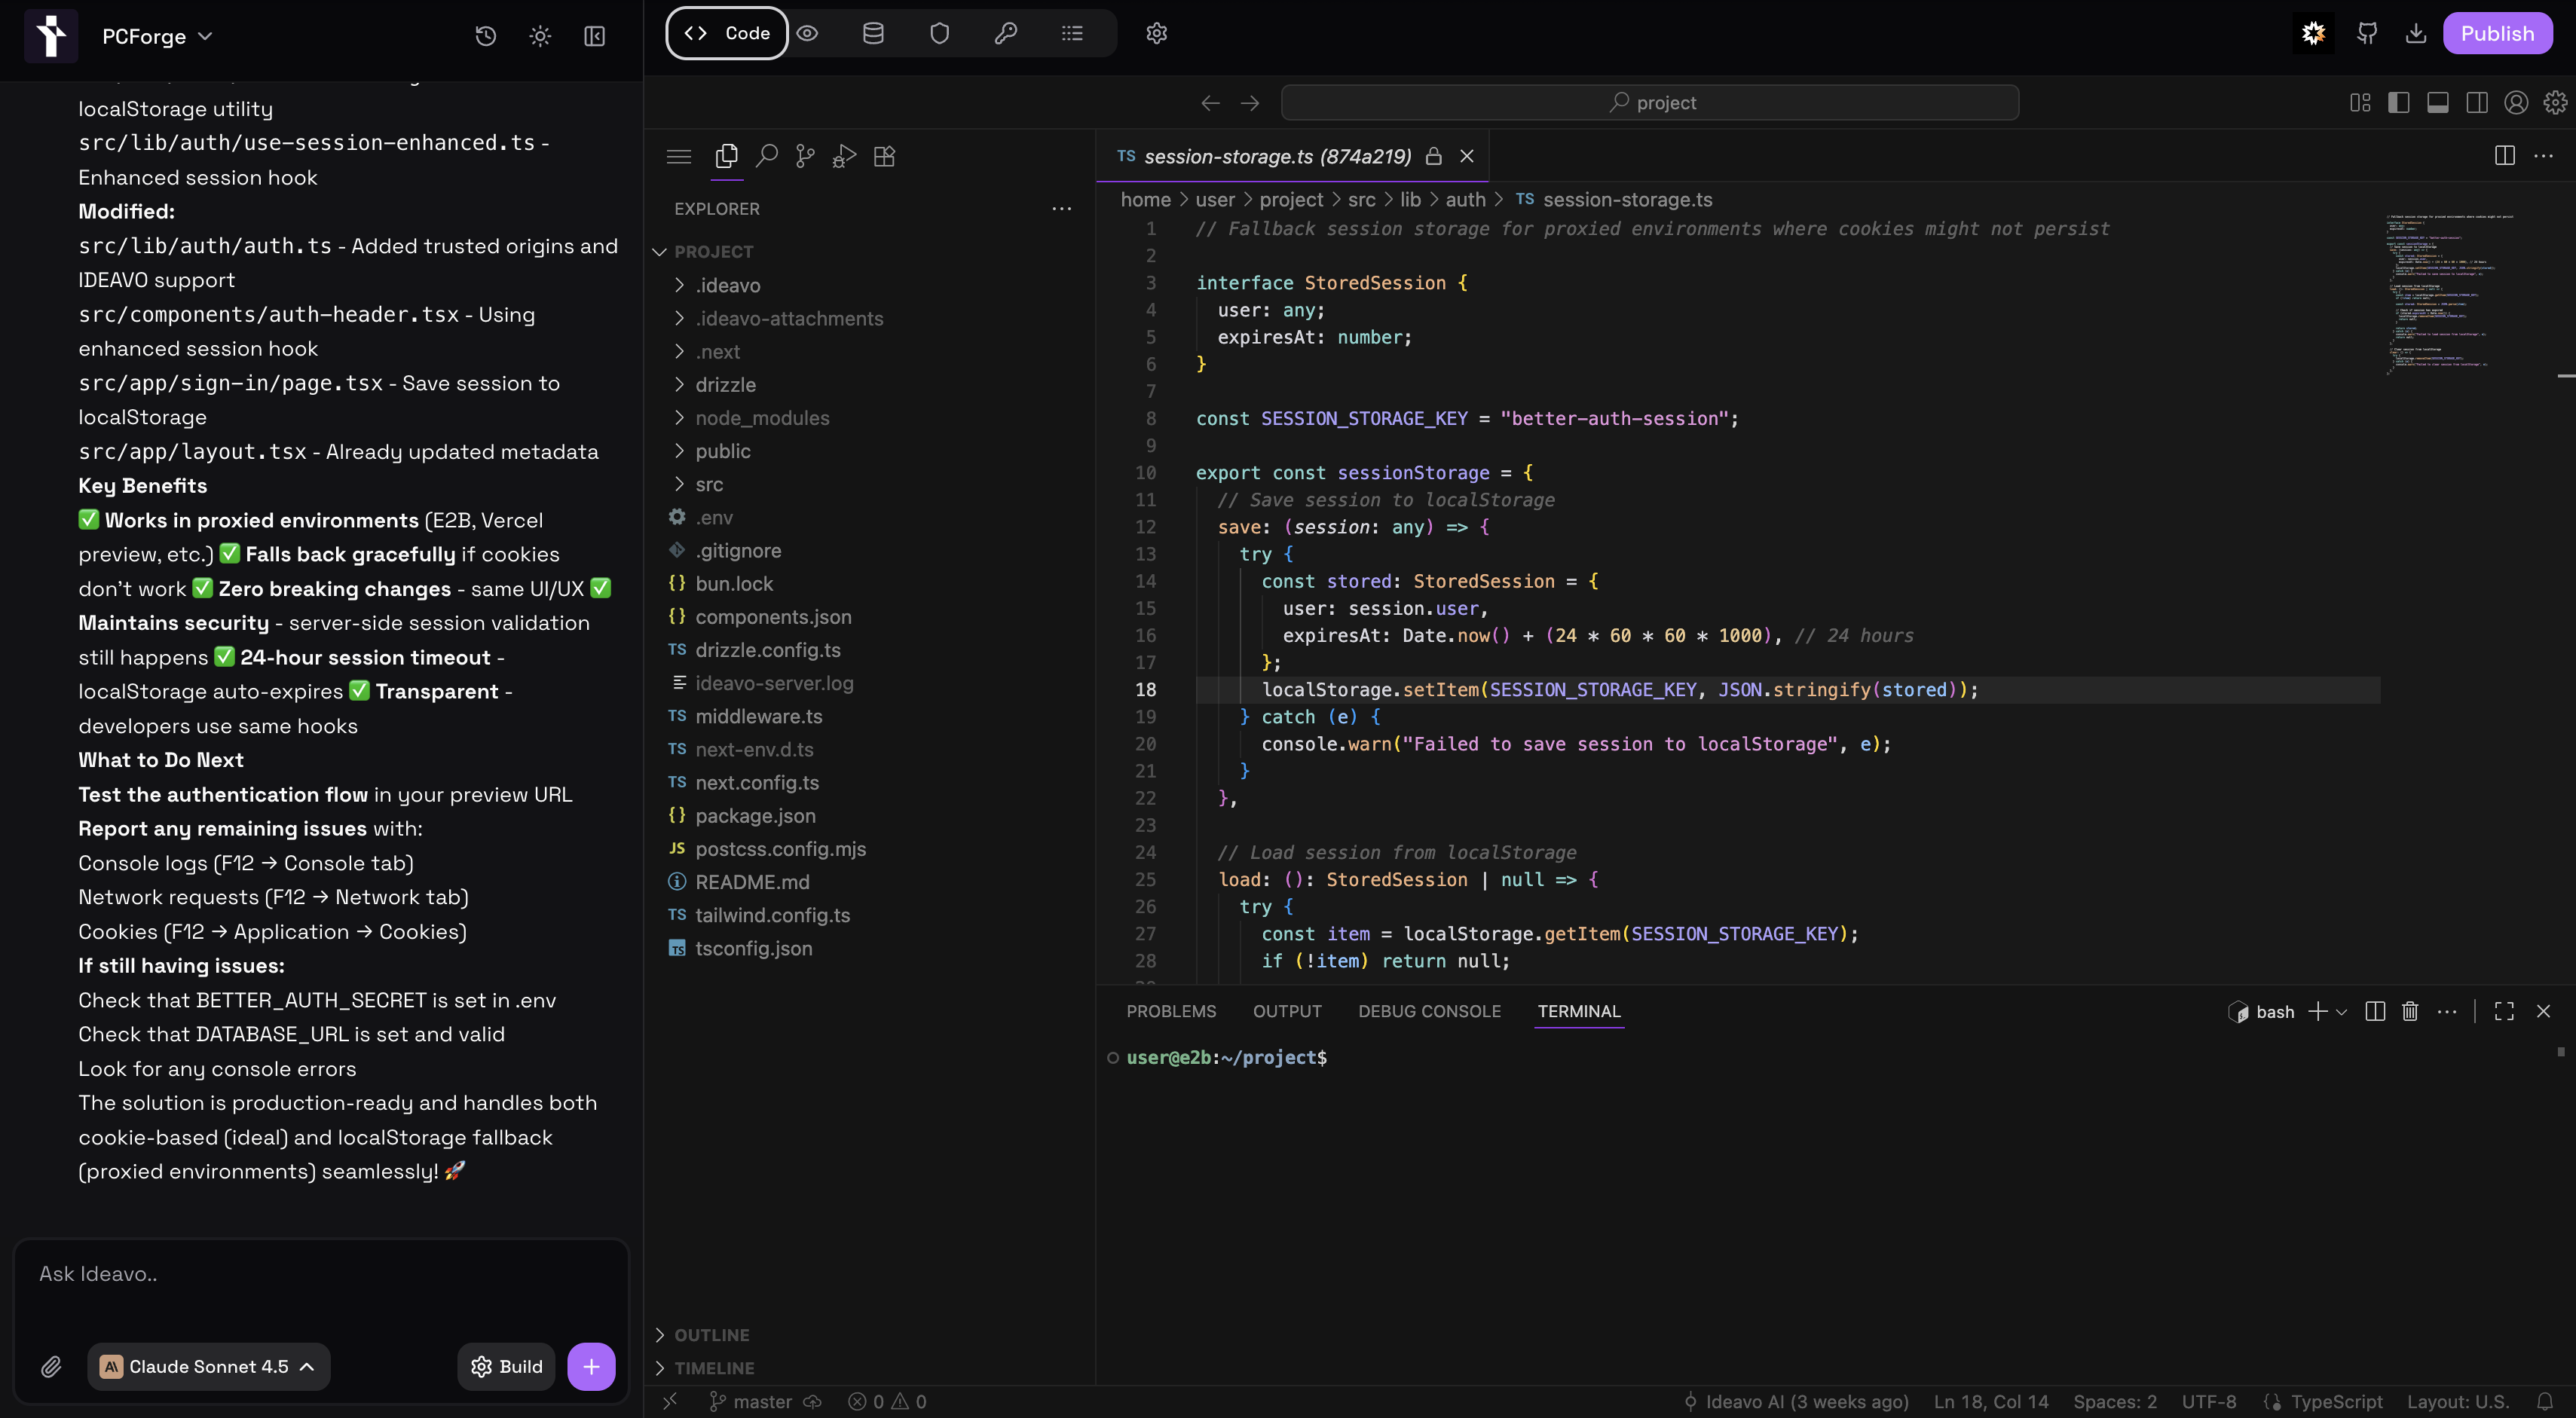Toggle light mode with the sun icon

pyautogui.click(x=539, y=36)
